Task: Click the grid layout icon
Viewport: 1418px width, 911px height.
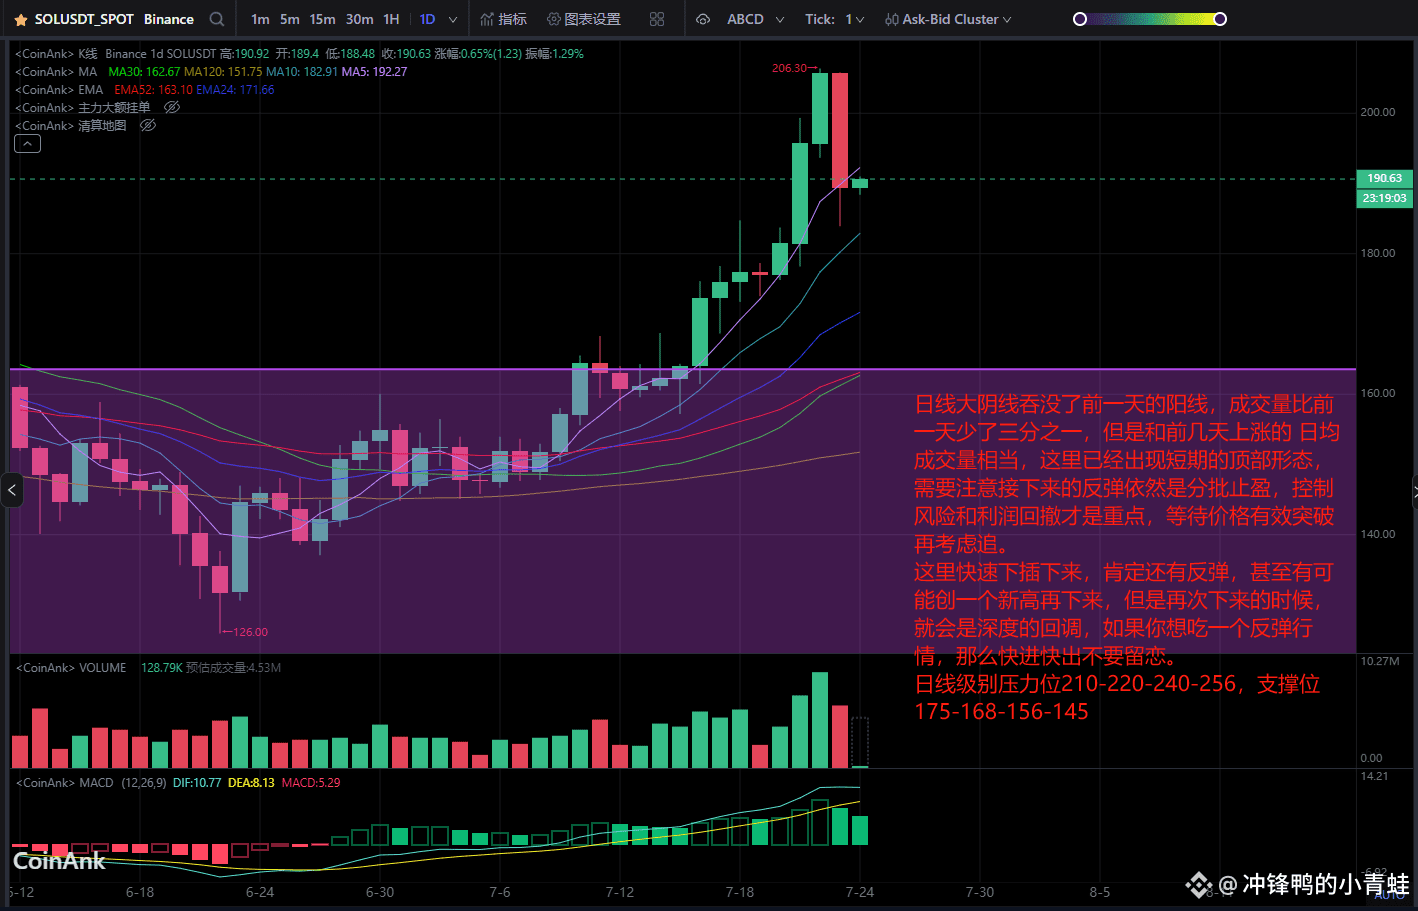Action: (x=657, y=19)
